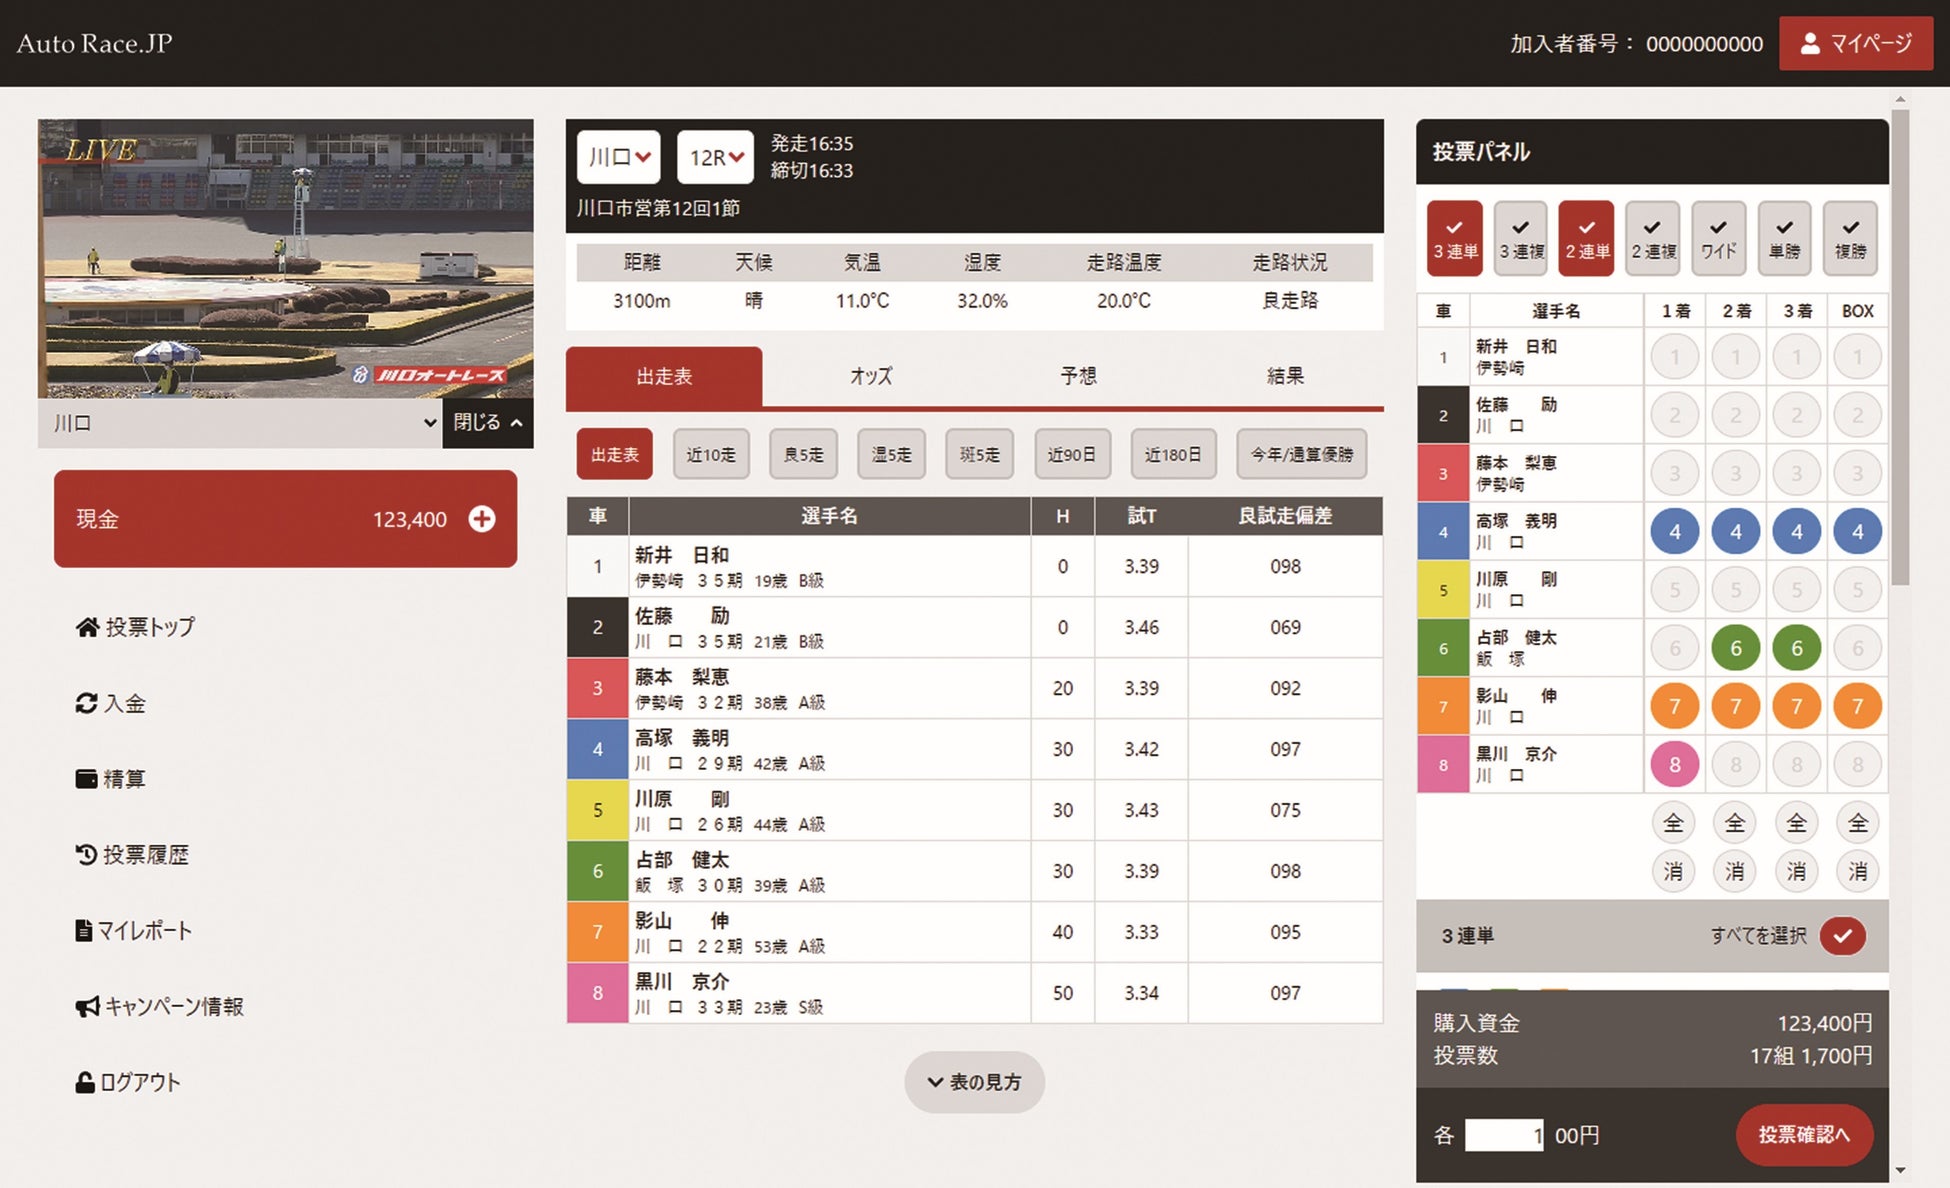Open the 12R race number dropdown
1950x1188 pixels.
tap(715, 157)
